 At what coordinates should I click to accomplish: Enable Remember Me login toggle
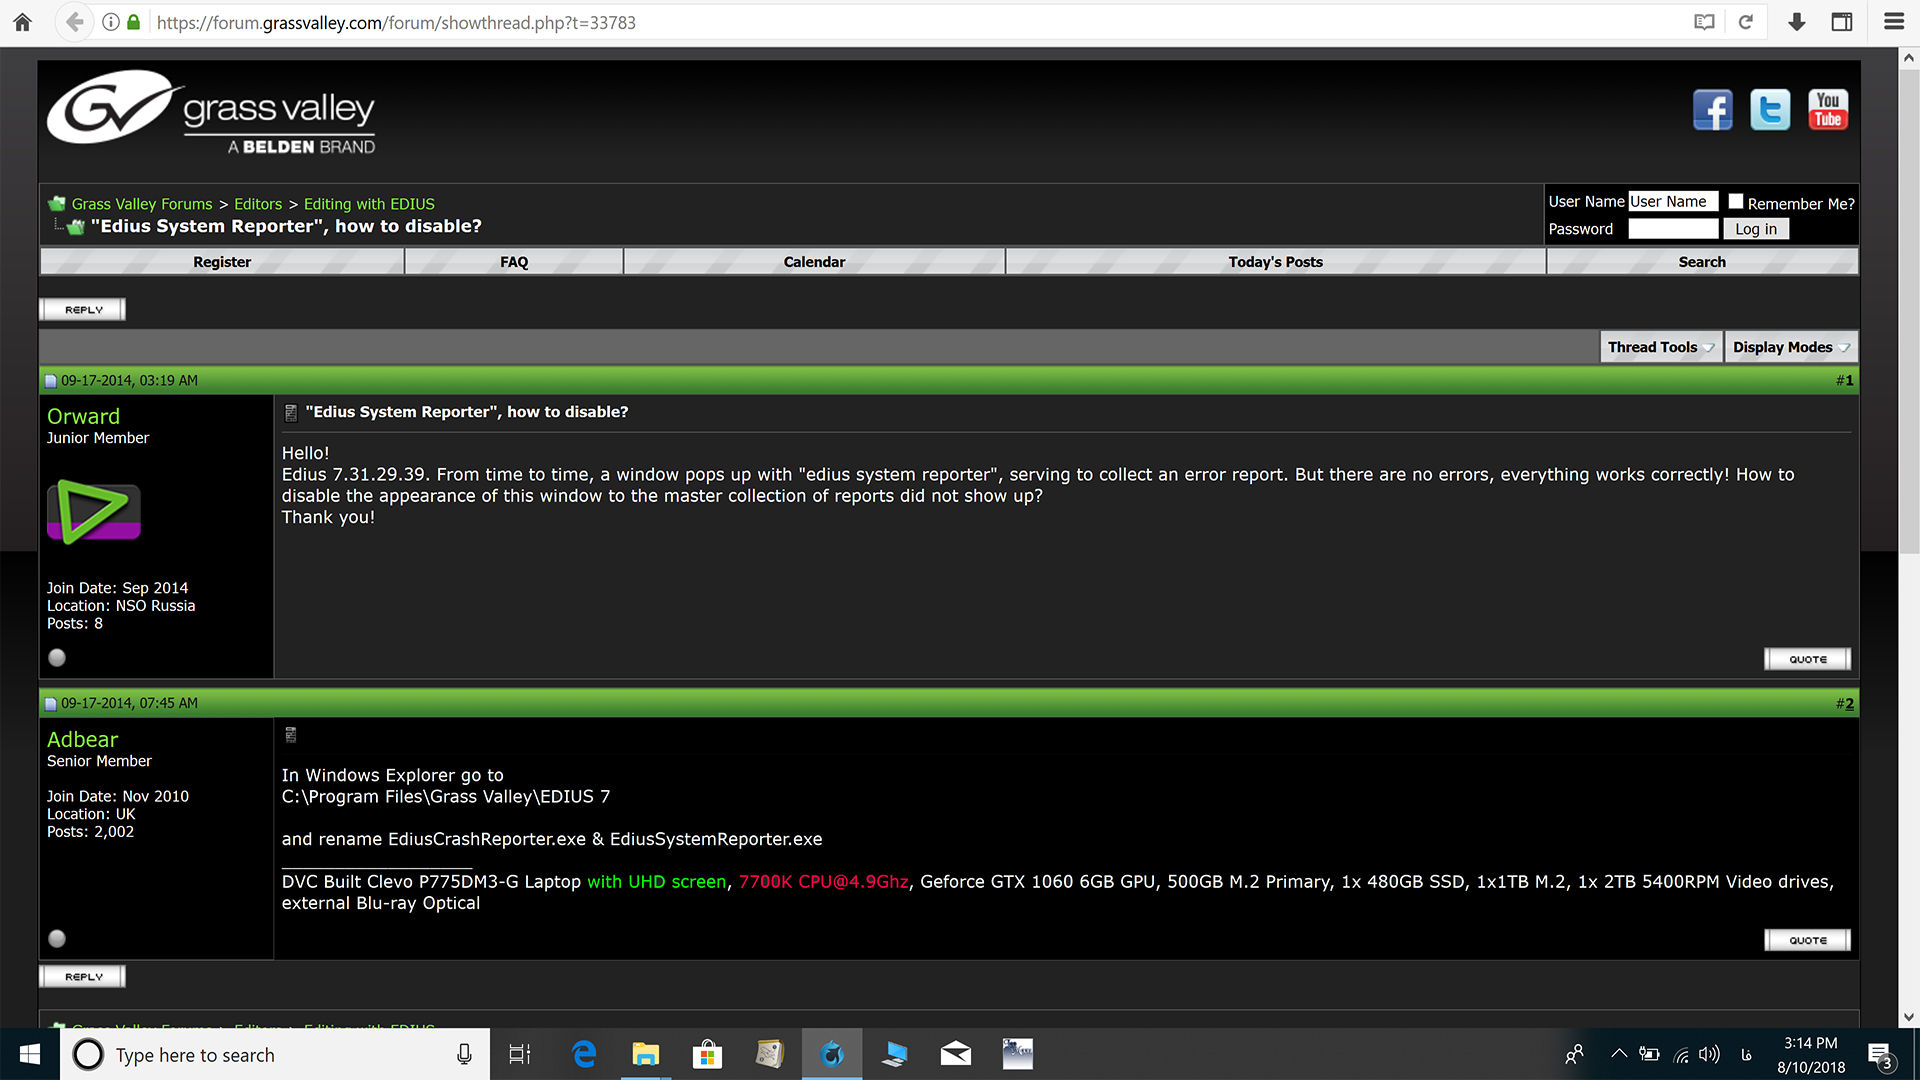(1735, 200)
